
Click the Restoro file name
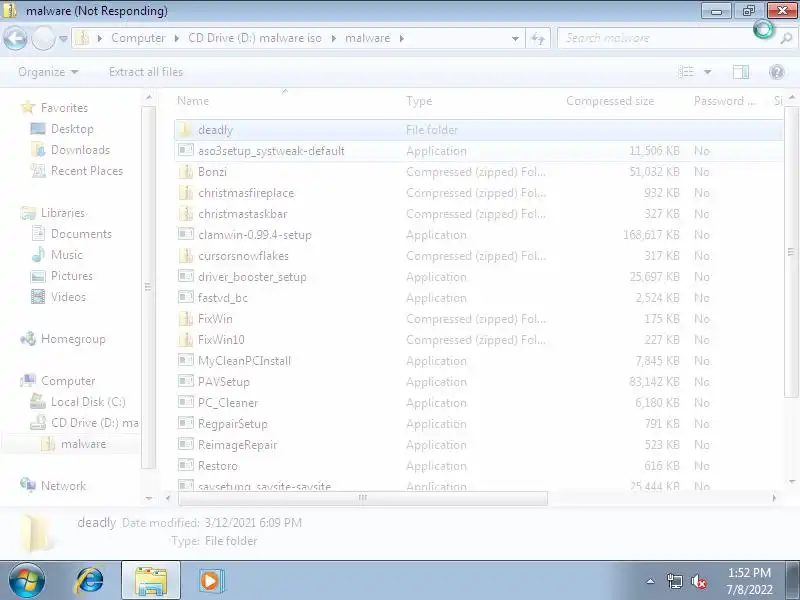click(218, 465)
